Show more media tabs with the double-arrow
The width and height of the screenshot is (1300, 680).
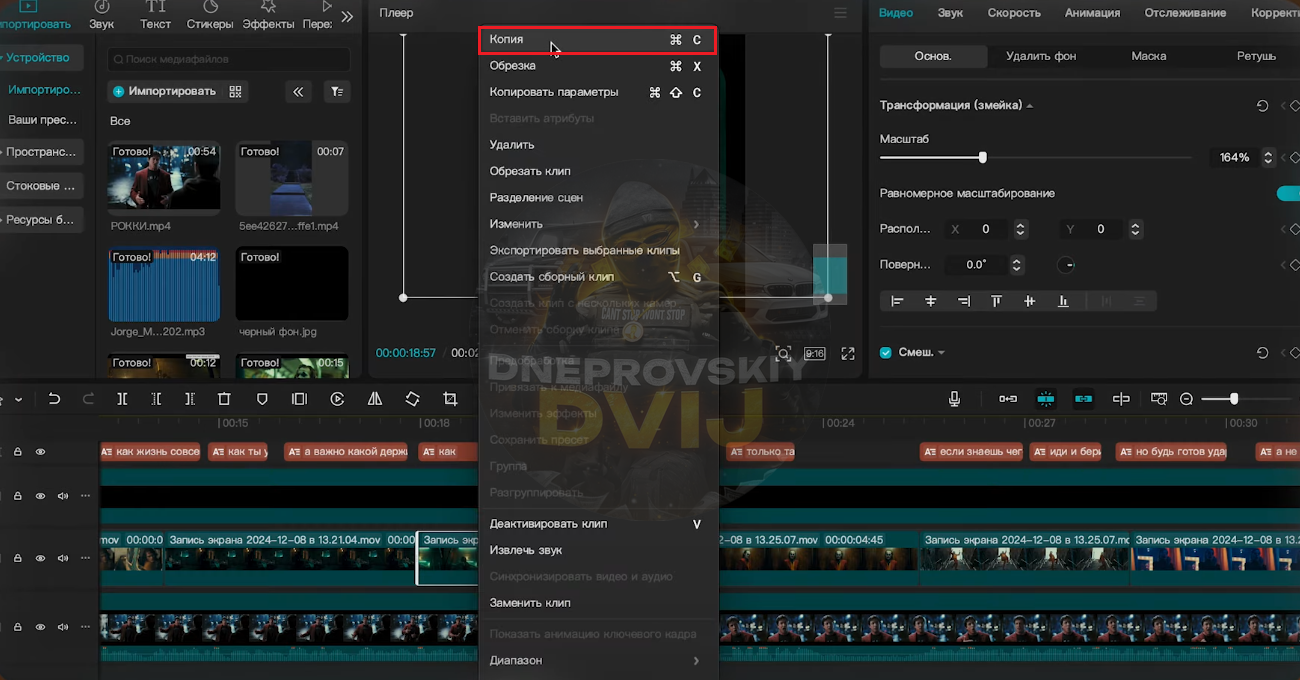pyautogui.click(x=347, y=16)
